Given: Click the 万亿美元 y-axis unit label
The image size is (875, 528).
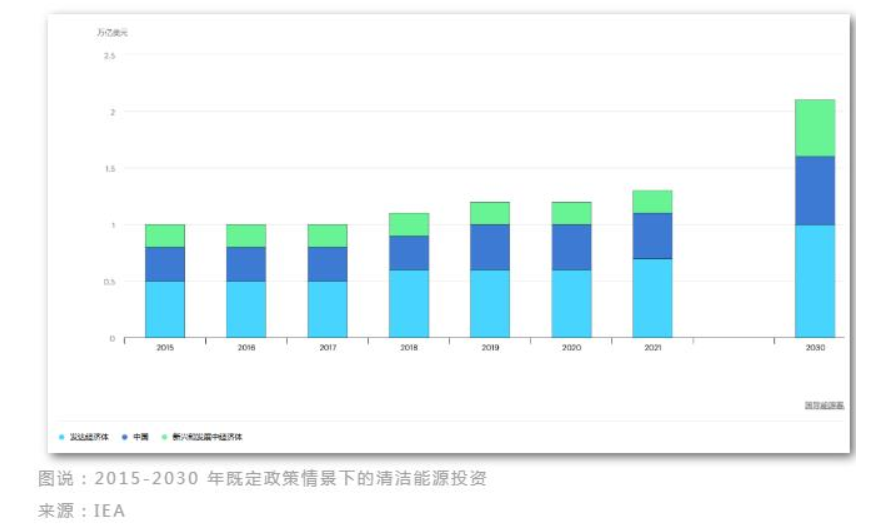Looking at the screenshot, I should tap(112, 33).
